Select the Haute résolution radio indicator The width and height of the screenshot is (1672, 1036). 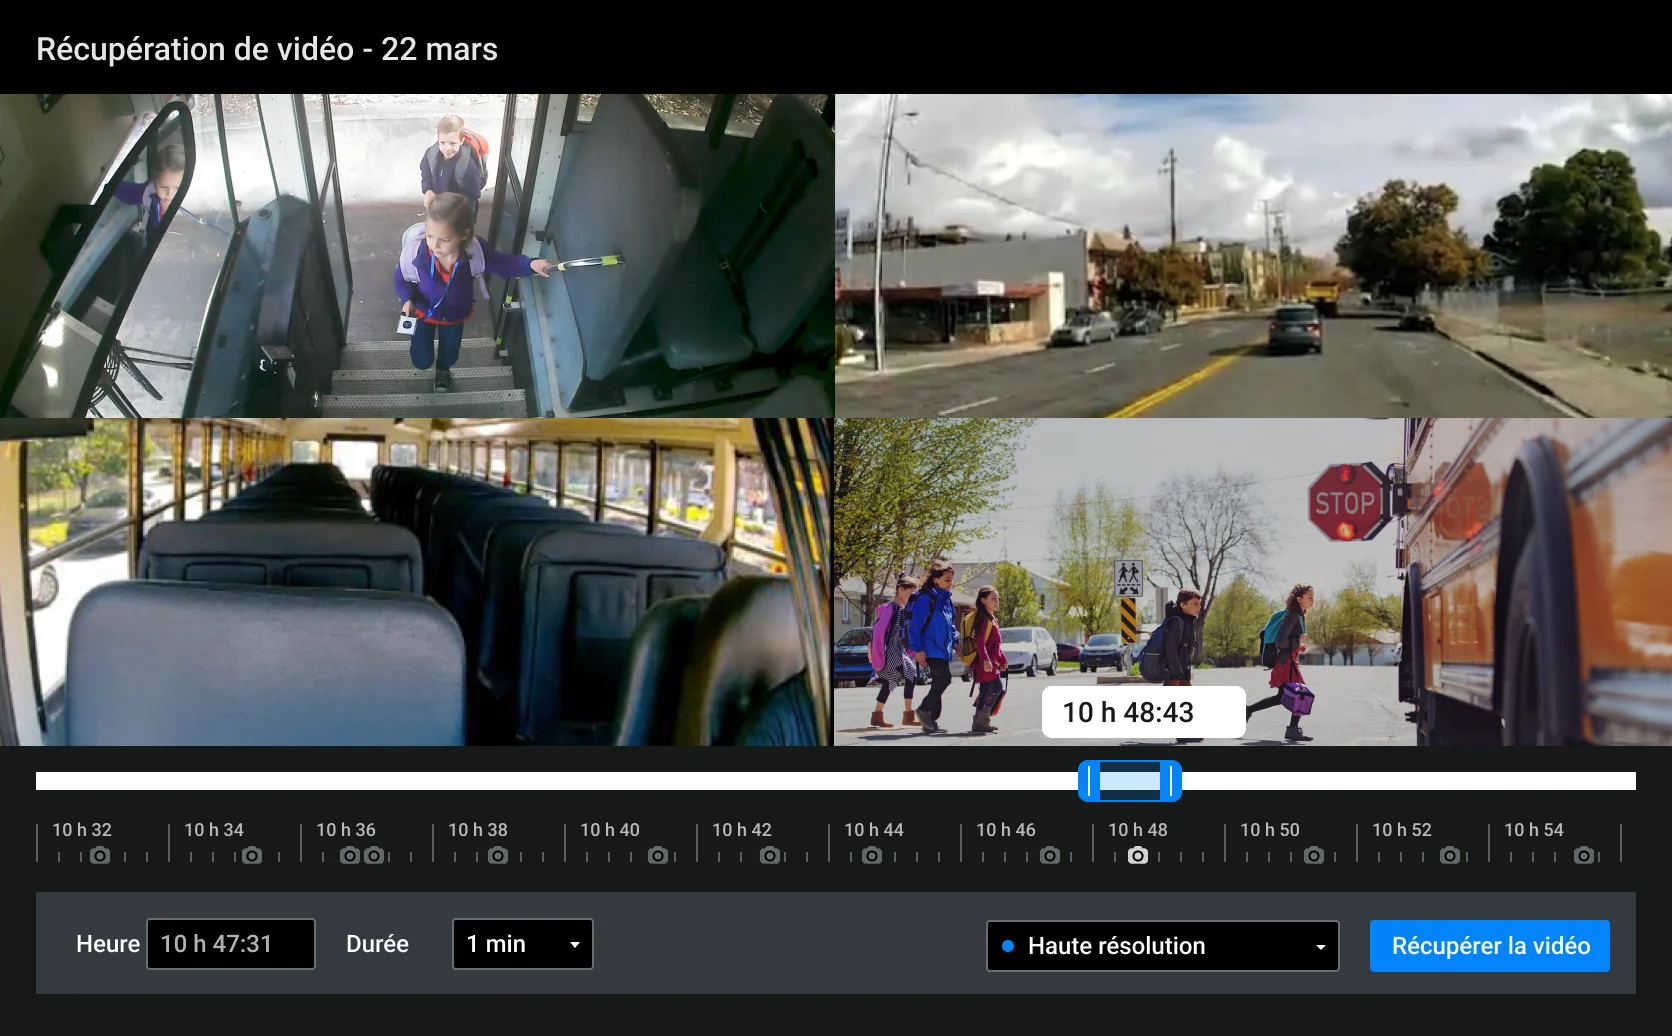point(1010,945)
